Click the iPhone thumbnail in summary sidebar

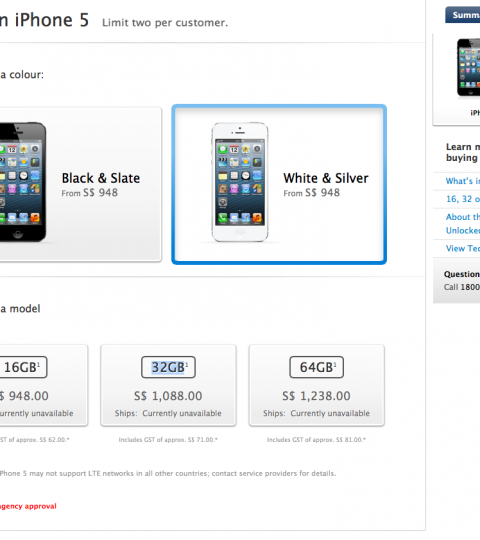tap(468, 68)
